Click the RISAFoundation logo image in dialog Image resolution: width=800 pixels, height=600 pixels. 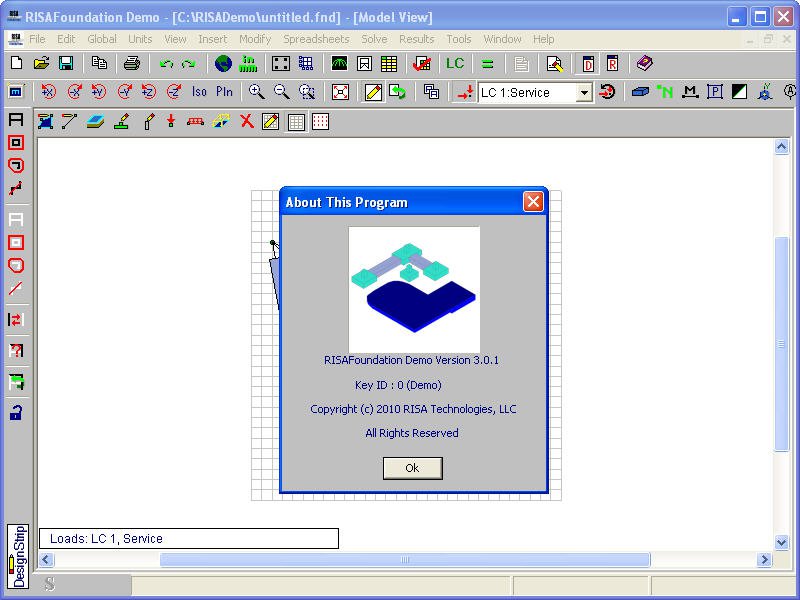tap(414, 289)
